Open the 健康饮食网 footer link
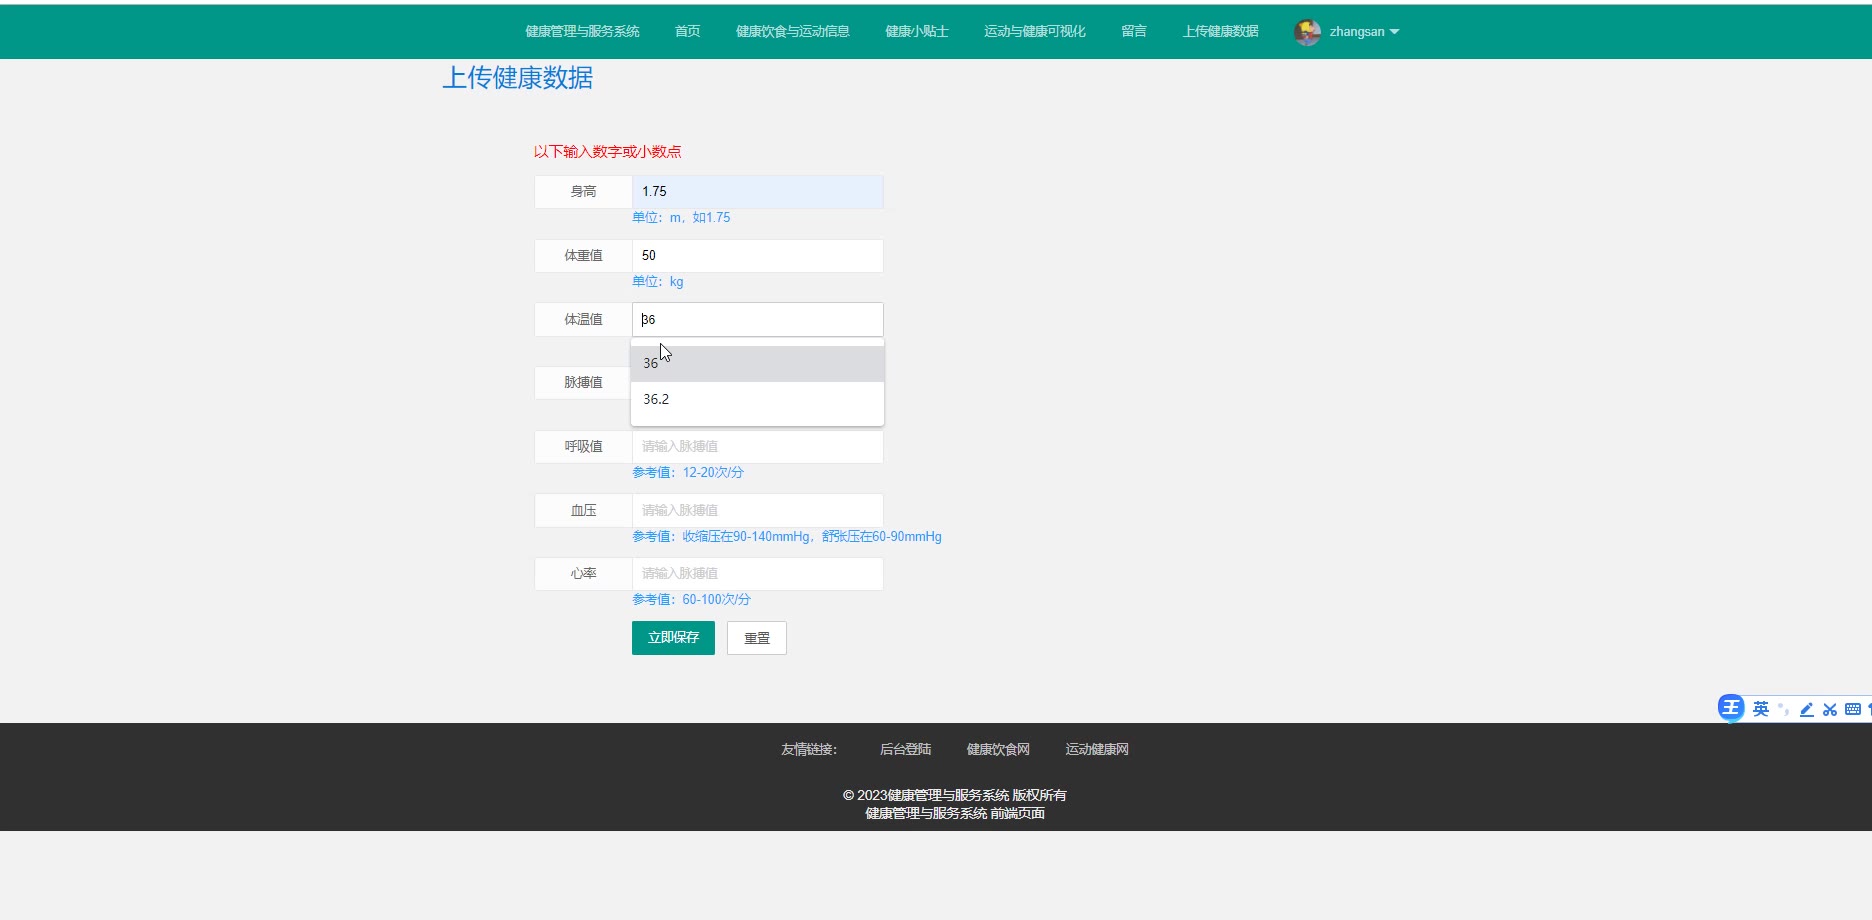This screenshot has width=1872, height=920. [998, 749]
